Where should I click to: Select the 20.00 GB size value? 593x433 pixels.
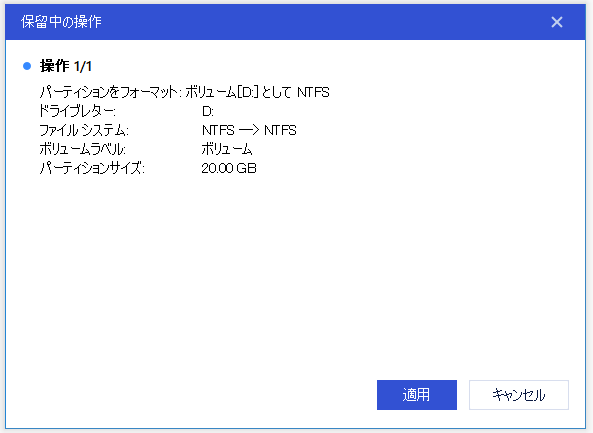(x=229, y=168)
